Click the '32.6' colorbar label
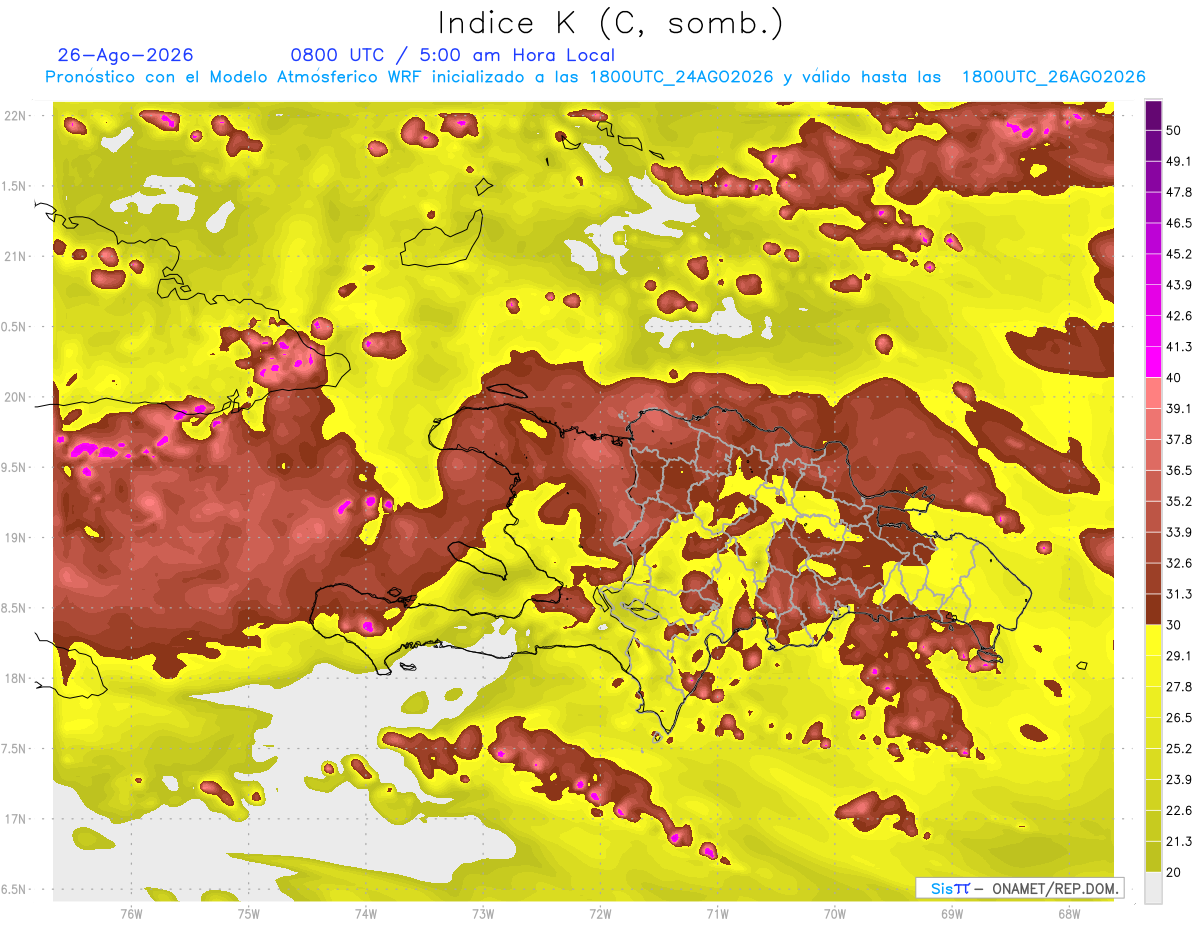Image resolution: width=1200 pixels, height=927 pixels. (x=1179, y=563)
